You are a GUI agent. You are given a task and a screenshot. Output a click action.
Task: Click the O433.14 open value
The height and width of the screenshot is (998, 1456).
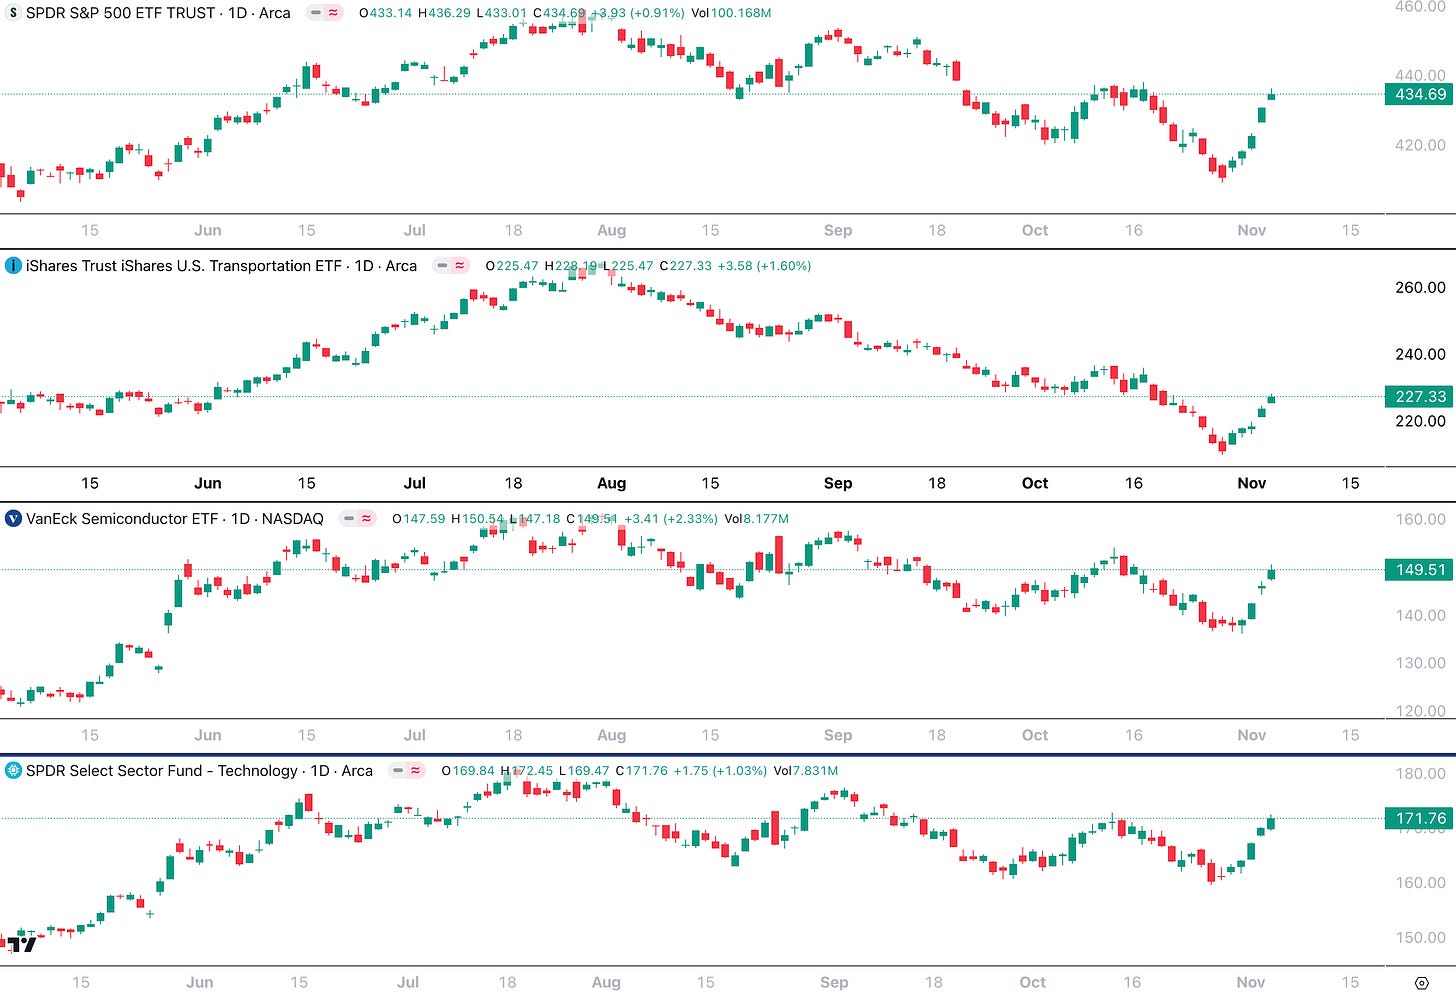[385, 13]
